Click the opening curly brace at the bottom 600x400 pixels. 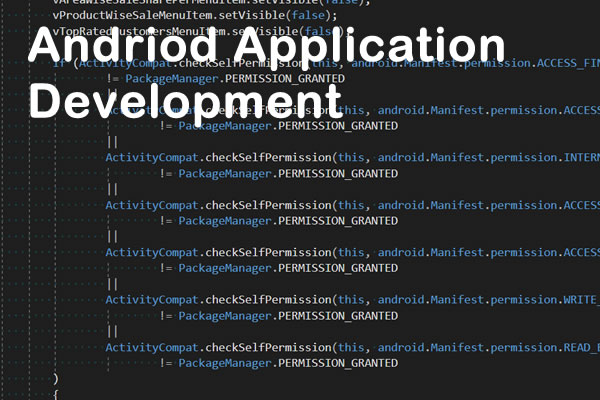[55, 394]
